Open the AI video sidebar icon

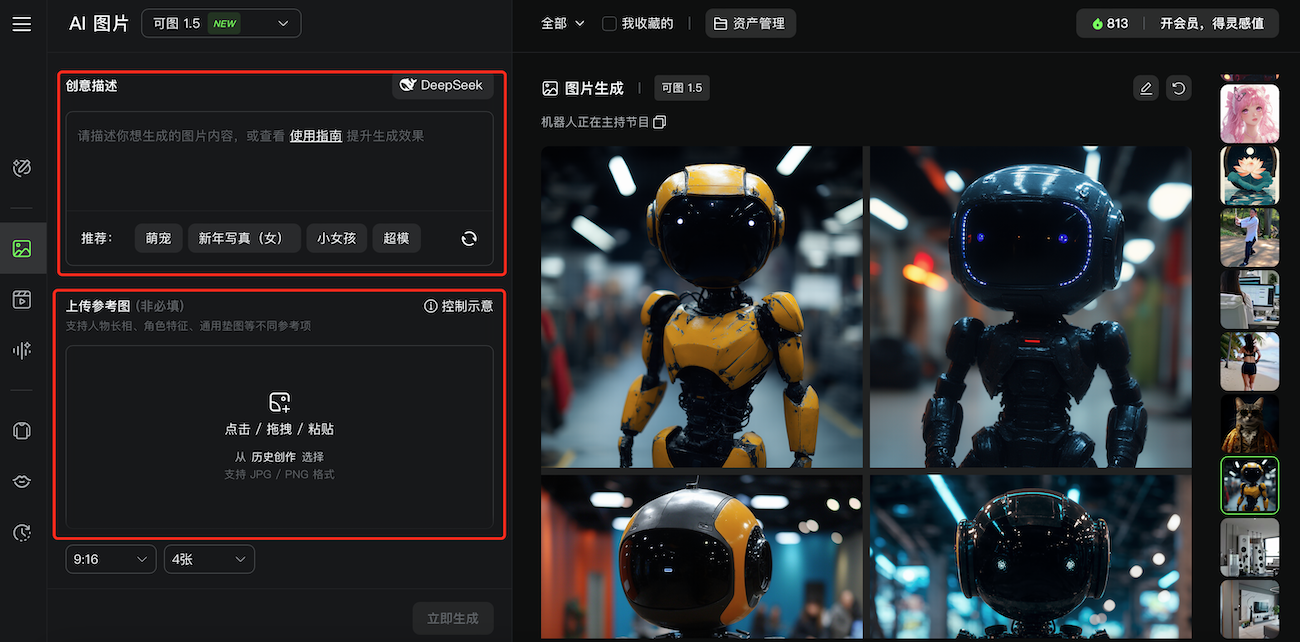coord(22,299)
